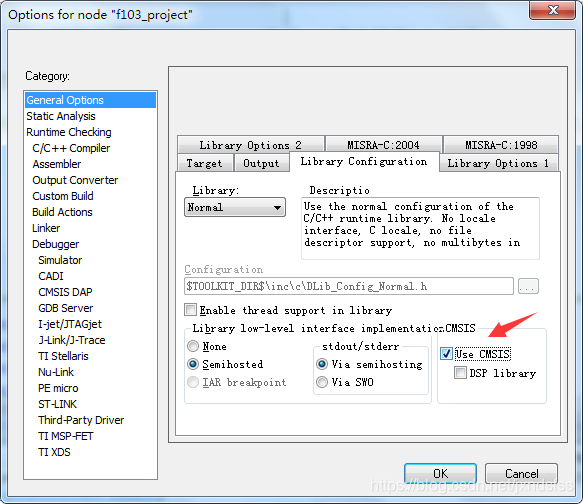Image resolution: width=583 pixels, height=504 pixels.
Task: Open the Library Options 1 tab
Action: pos(498,163)
